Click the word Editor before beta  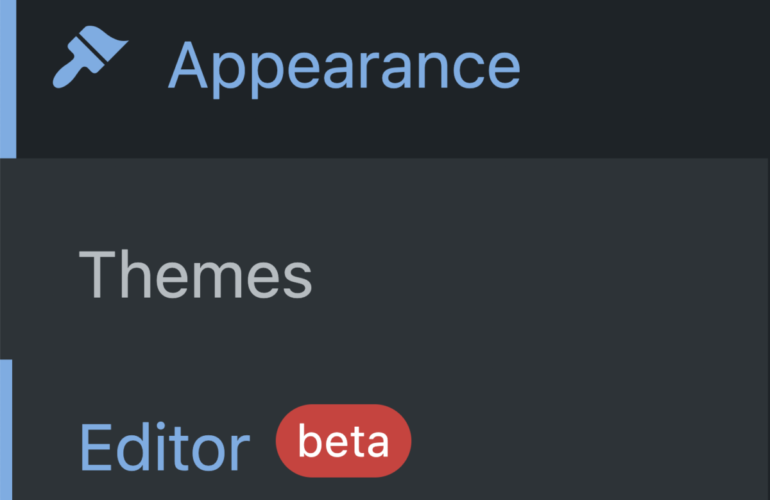[x=164, y=446]
